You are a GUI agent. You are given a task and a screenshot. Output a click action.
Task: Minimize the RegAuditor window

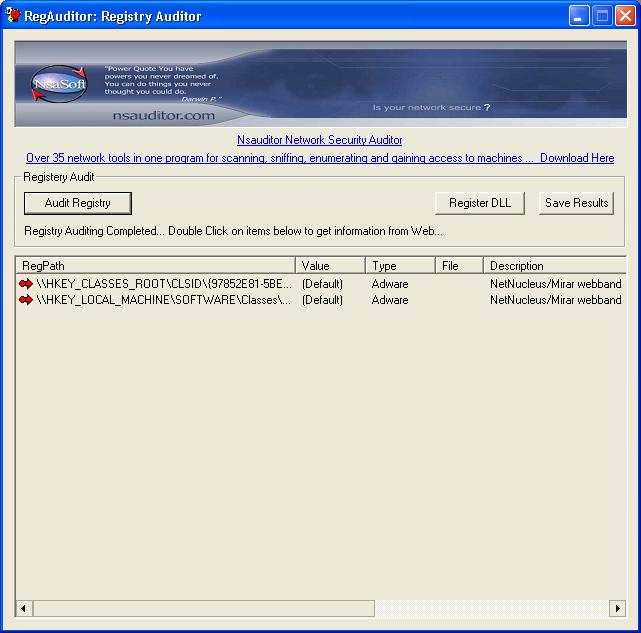click(x=578, y=16)
